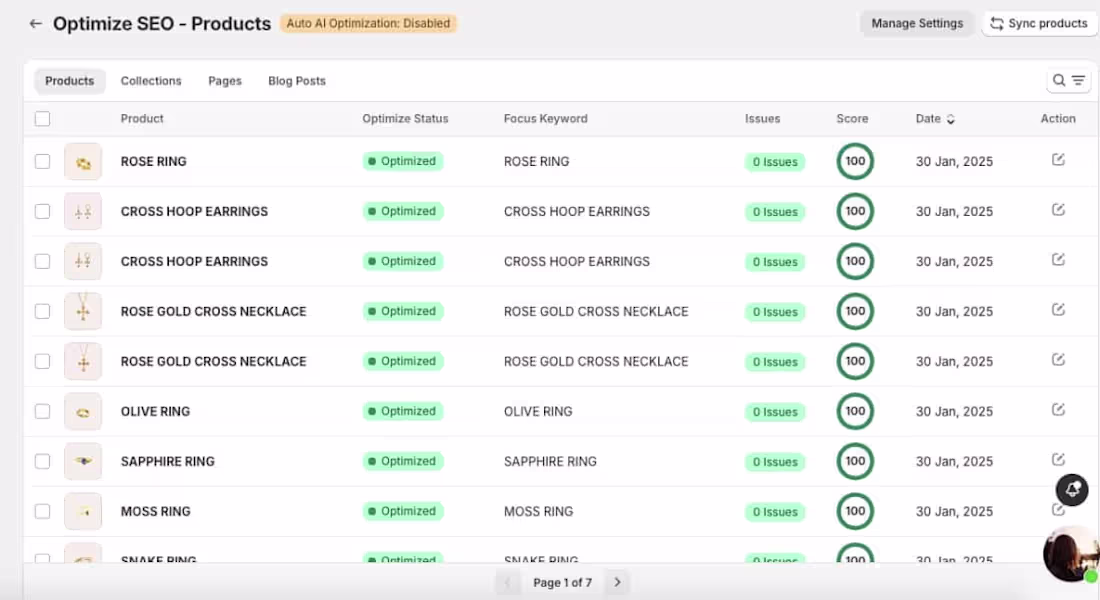Open edit action for OLIVE RING
This screenshot has width=1100, height=600.
[x=1059, y=410]
